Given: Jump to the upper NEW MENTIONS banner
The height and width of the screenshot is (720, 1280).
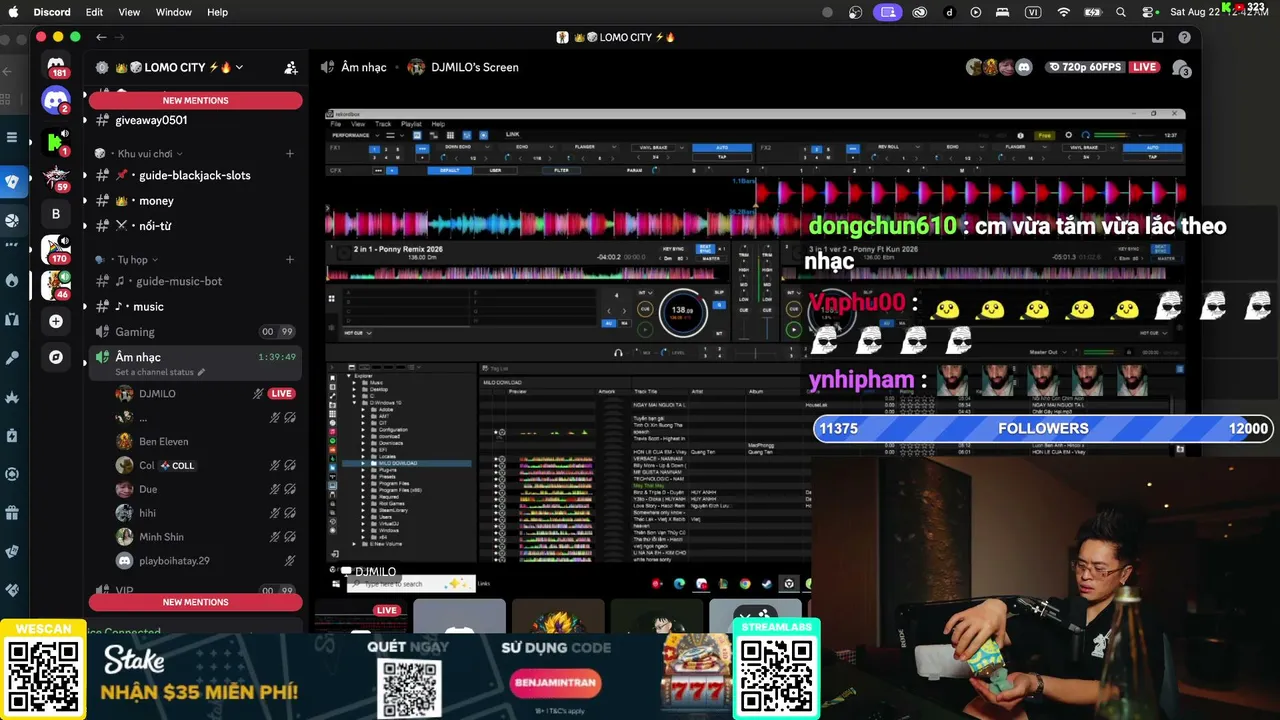Looking at the screenshot, I should point(195,101).
